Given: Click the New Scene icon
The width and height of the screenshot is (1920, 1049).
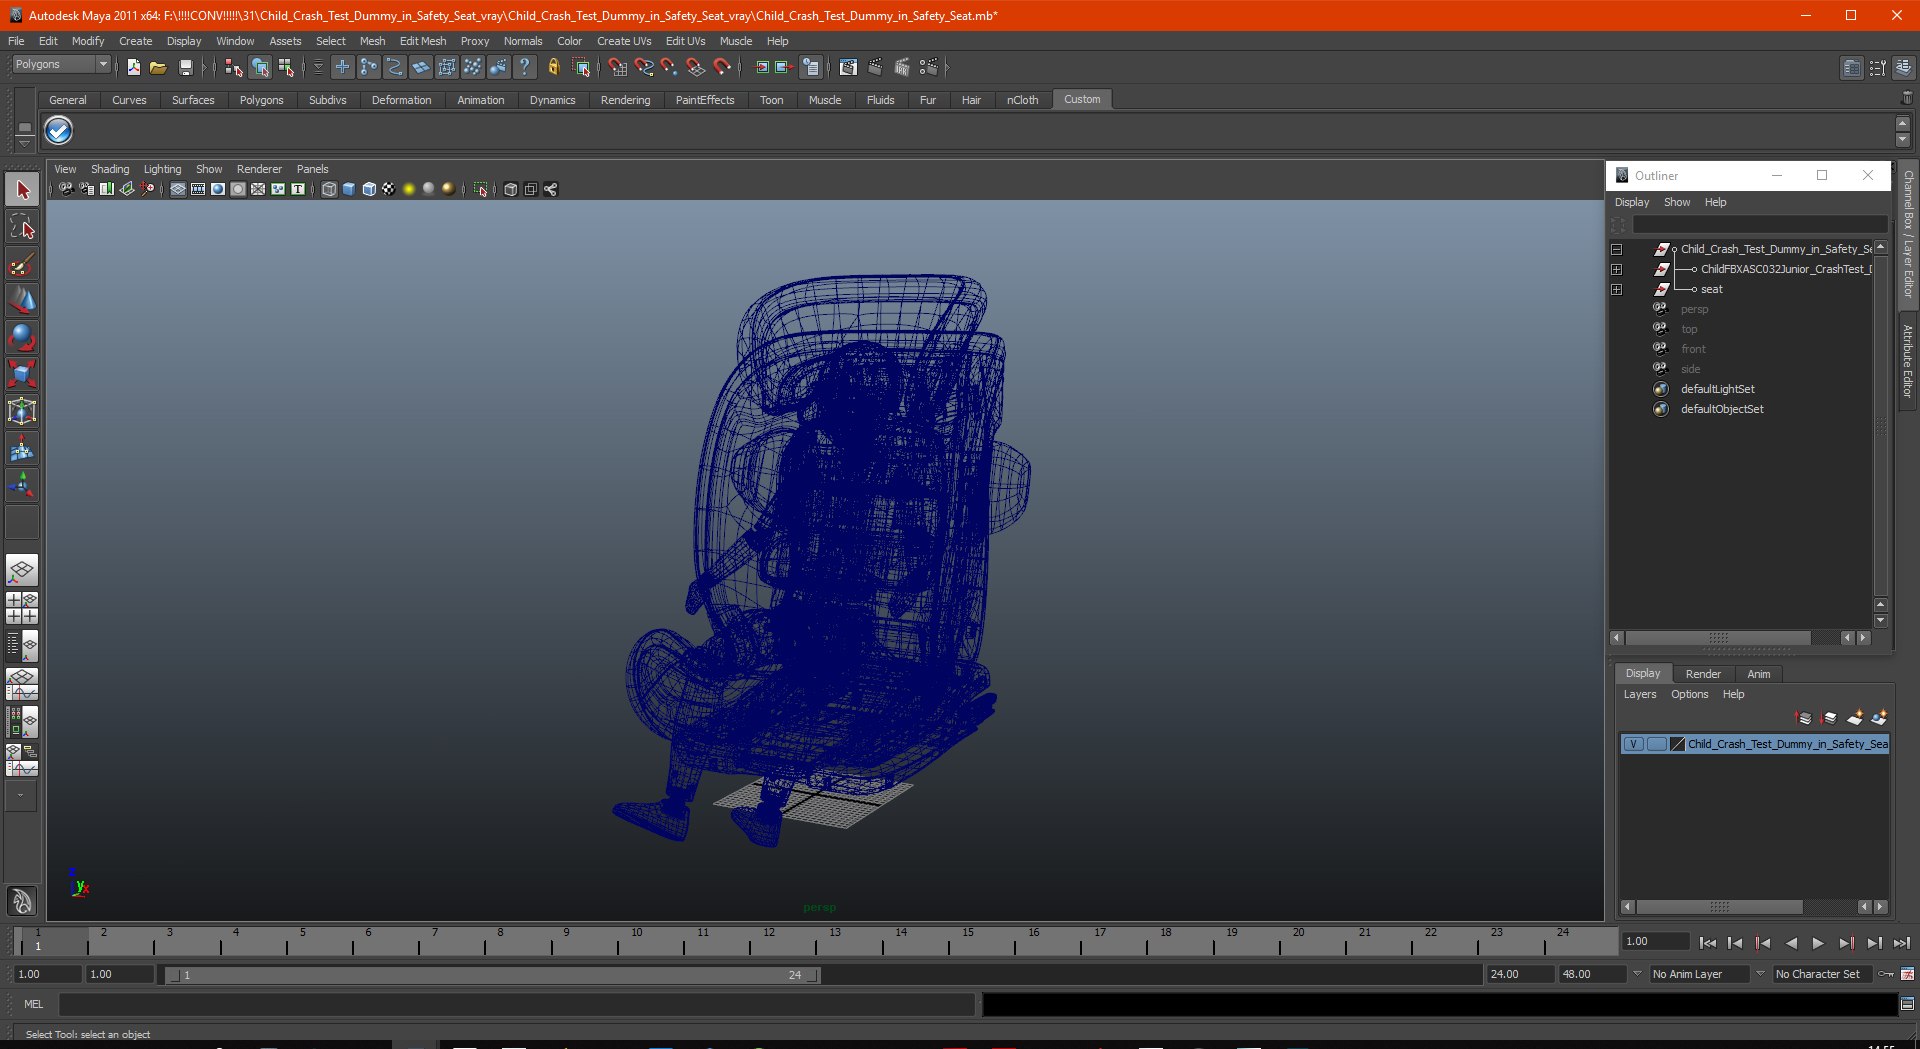Looking at the screenshot, I should pos(134,67).
